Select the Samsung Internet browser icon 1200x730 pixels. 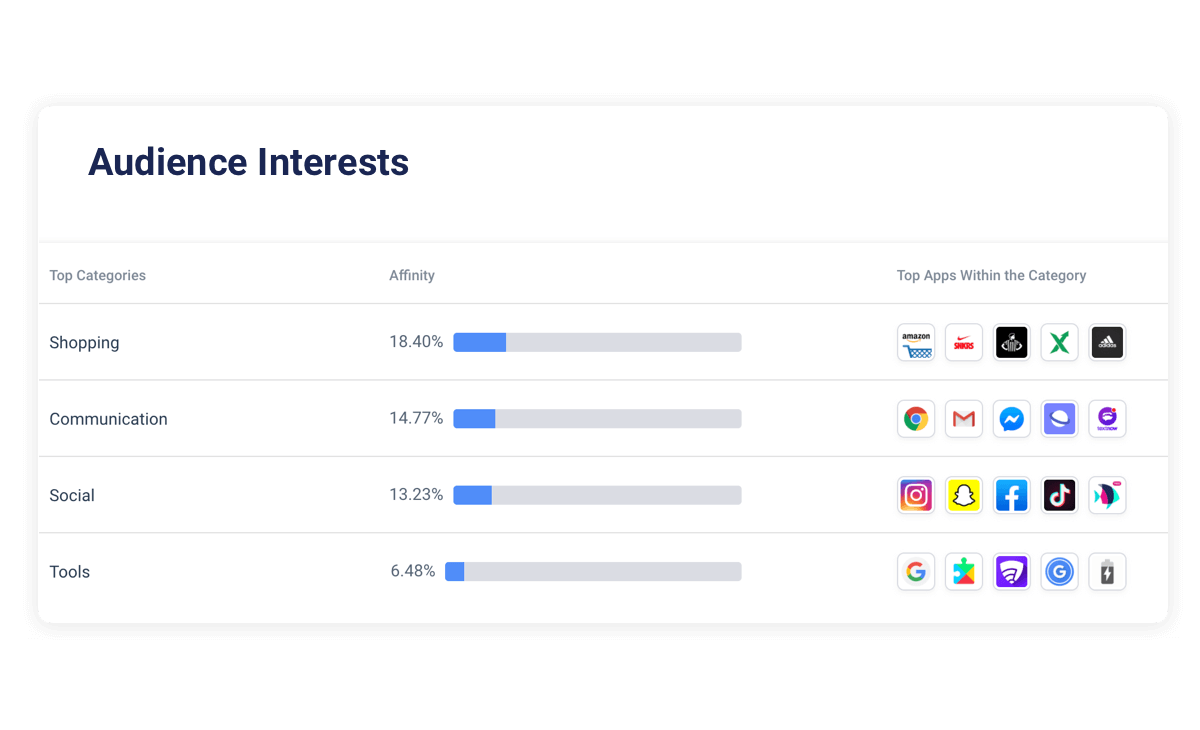point(1059,419)
